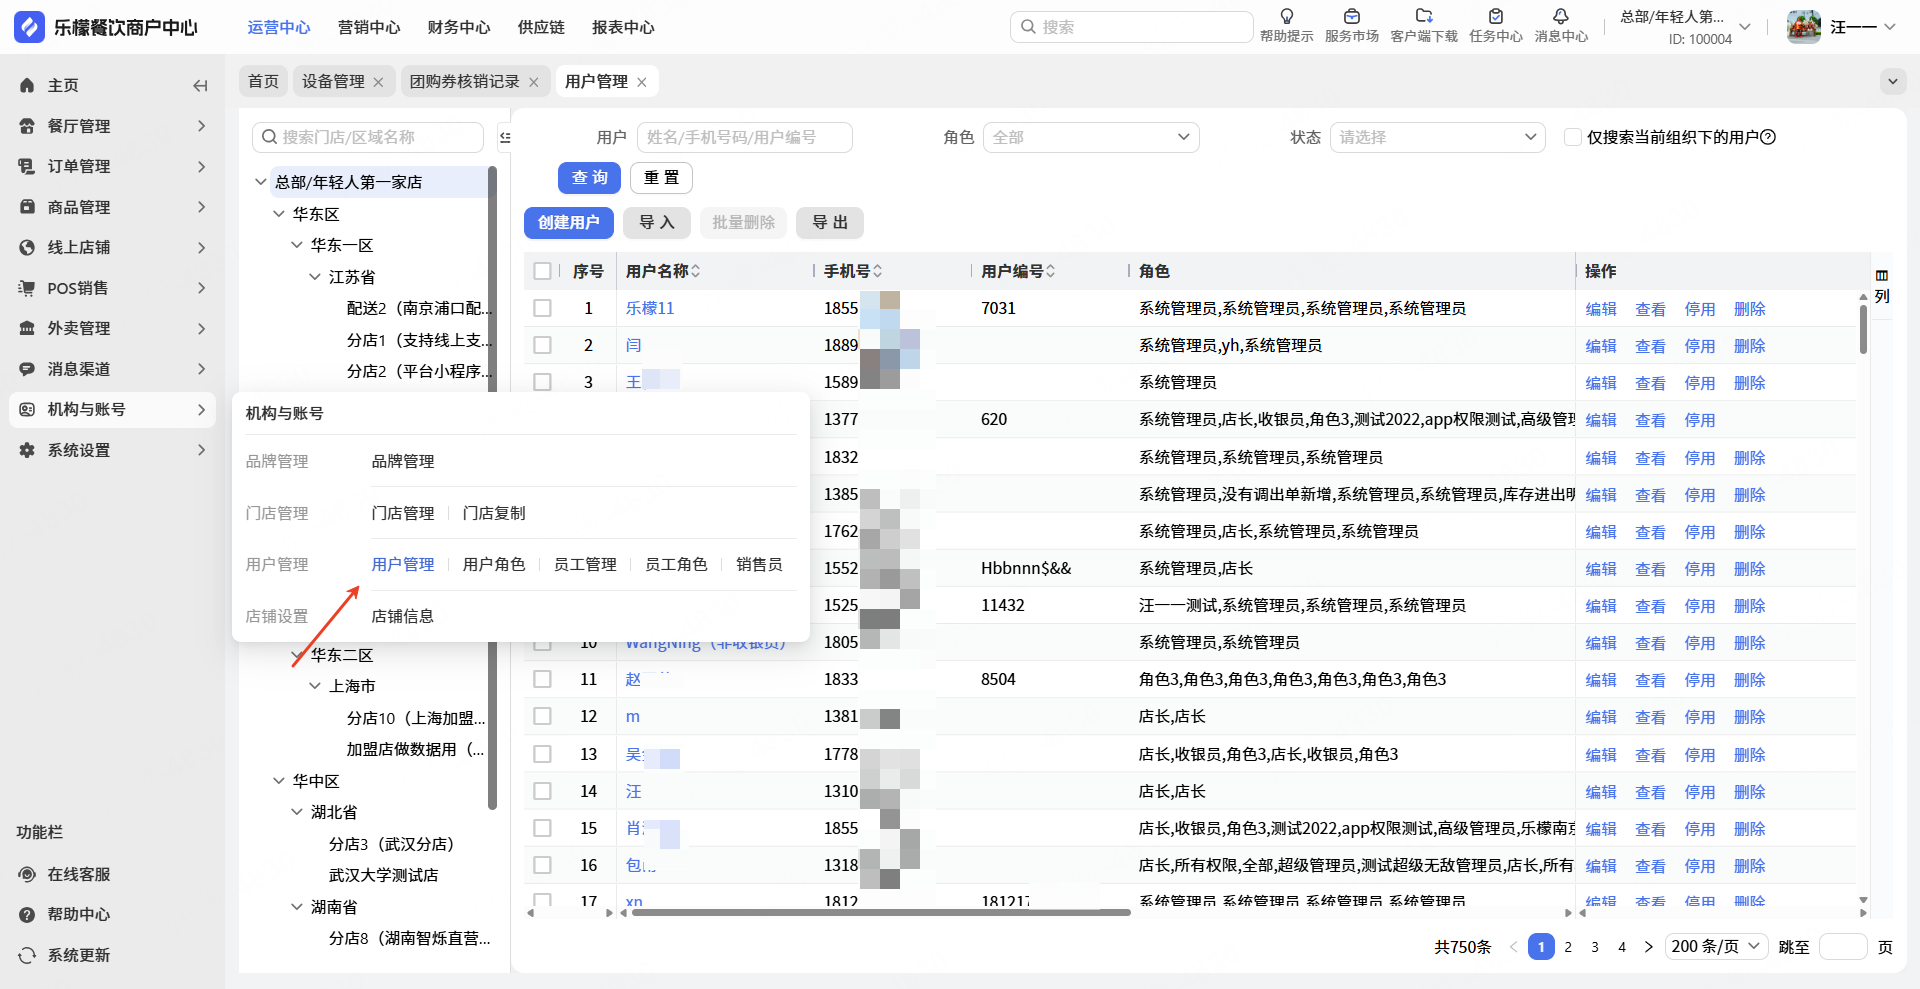The height and width of the screenshot is (989, 1920).
Task: Collapse the 华东区 tree node
Action: pyautogui.click(x=279, y=214)
